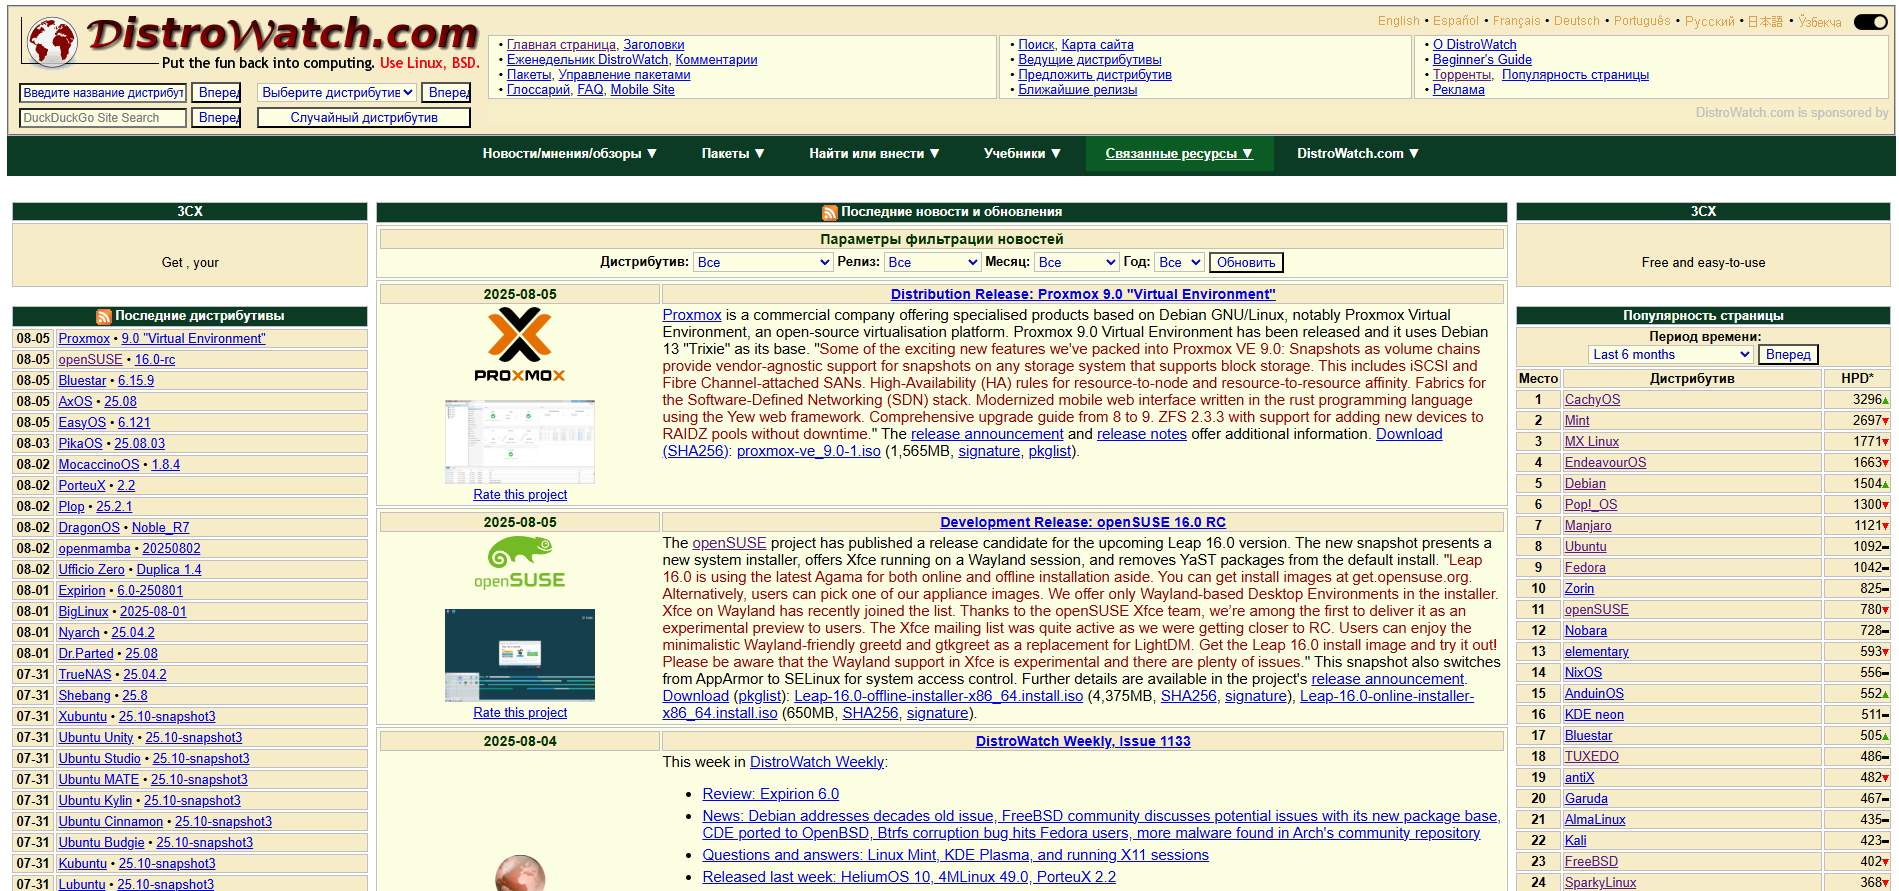Open the Управление пакетами link

pos(624,74)
